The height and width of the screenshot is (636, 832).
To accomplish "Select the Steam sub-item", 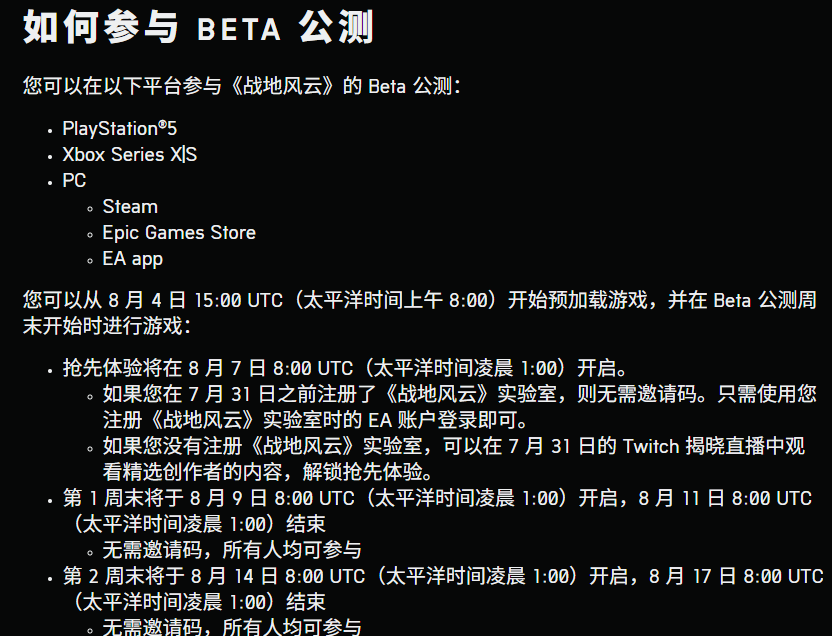I will pyautogui.click(x=130, y=206).
